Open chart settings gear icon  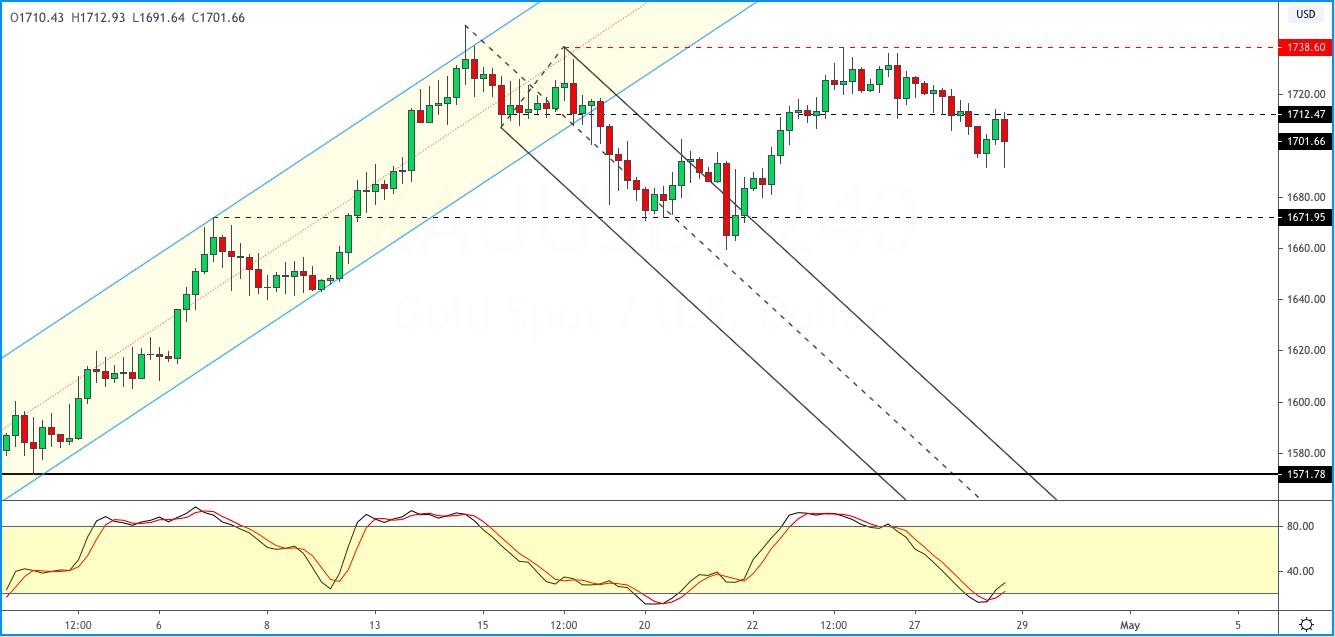point(1306,624)
